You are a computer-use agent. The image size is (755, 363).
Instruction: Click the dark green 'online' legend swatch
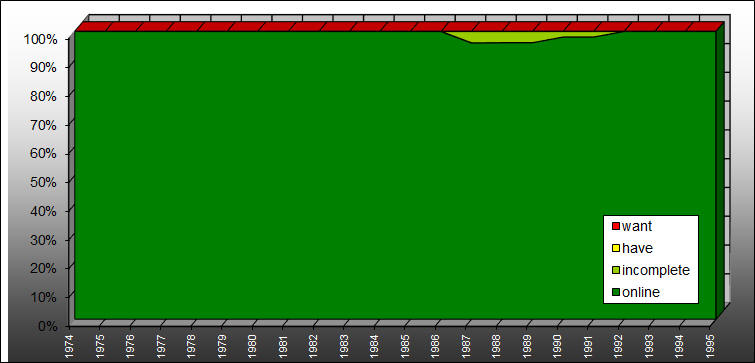[x=615, y=293]
